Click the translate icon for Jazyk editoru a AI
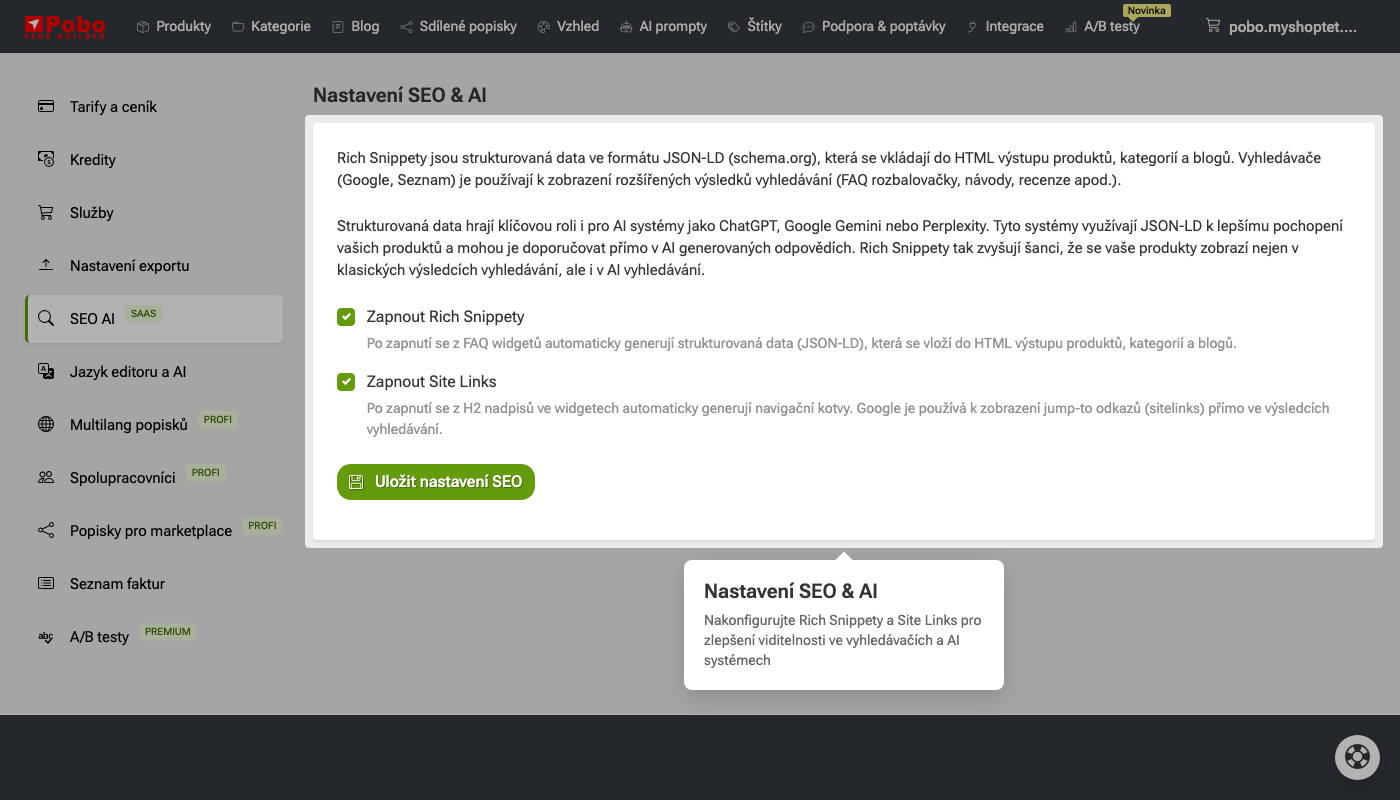 46,371
